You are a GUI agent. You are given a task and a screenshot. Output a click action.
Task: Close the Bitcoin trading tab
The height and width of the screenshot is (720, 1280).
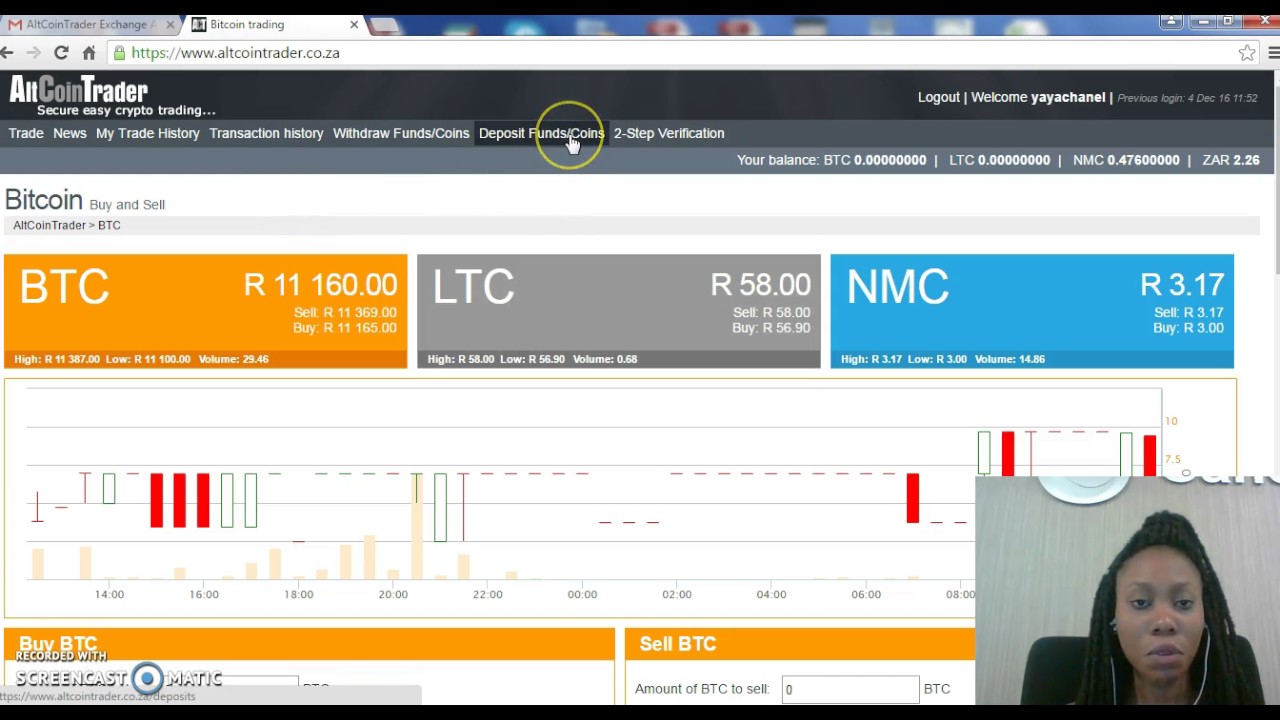(x=354, y=24)
